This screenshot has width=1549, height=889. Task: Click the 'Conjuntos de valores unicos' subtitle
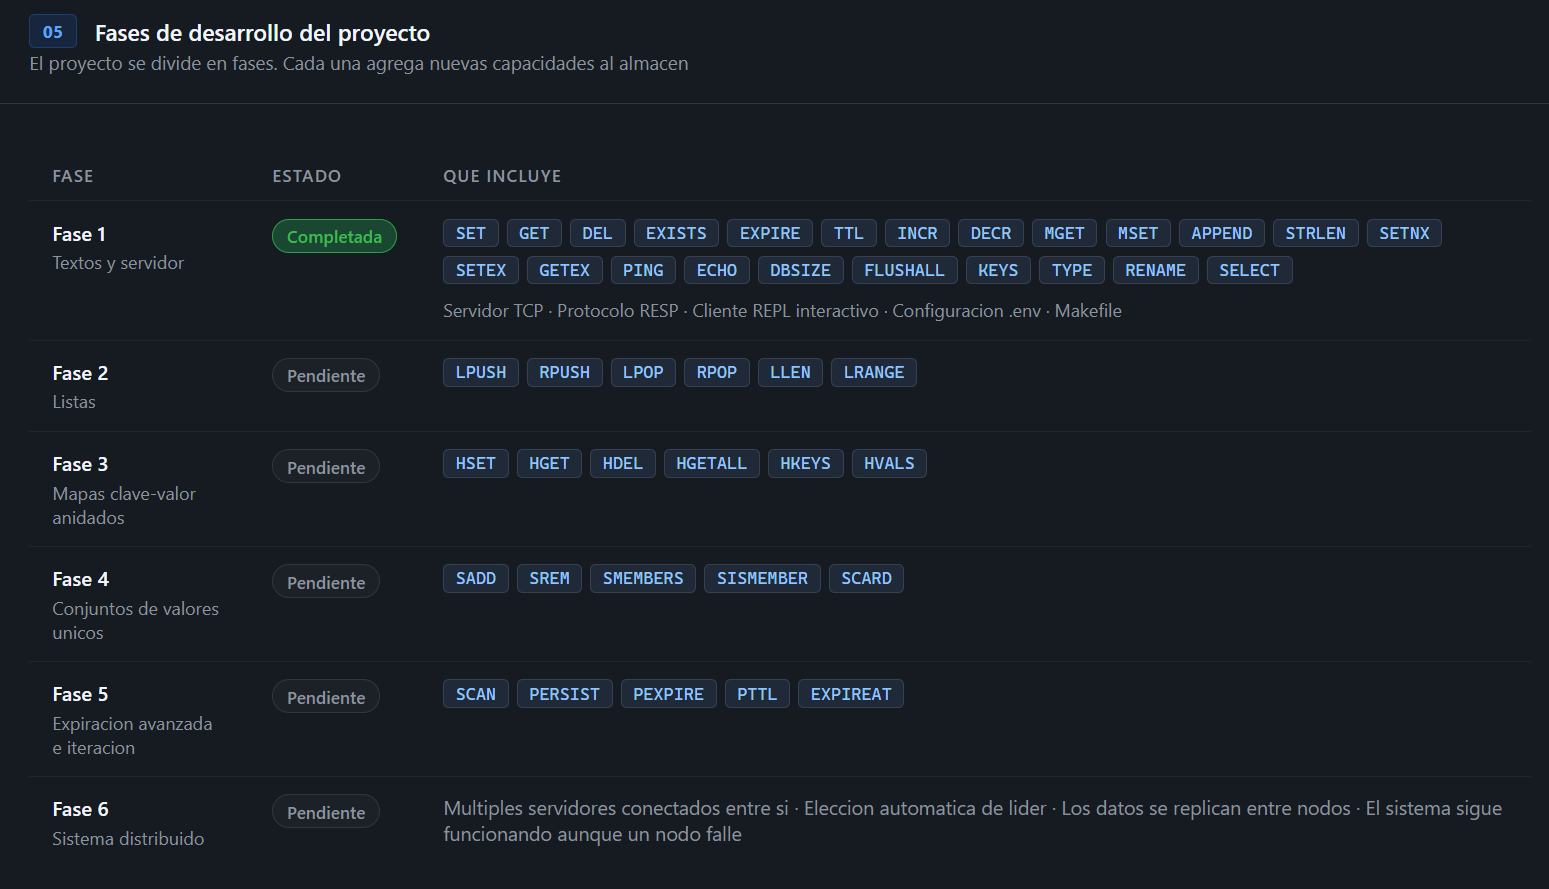point(135,621)
